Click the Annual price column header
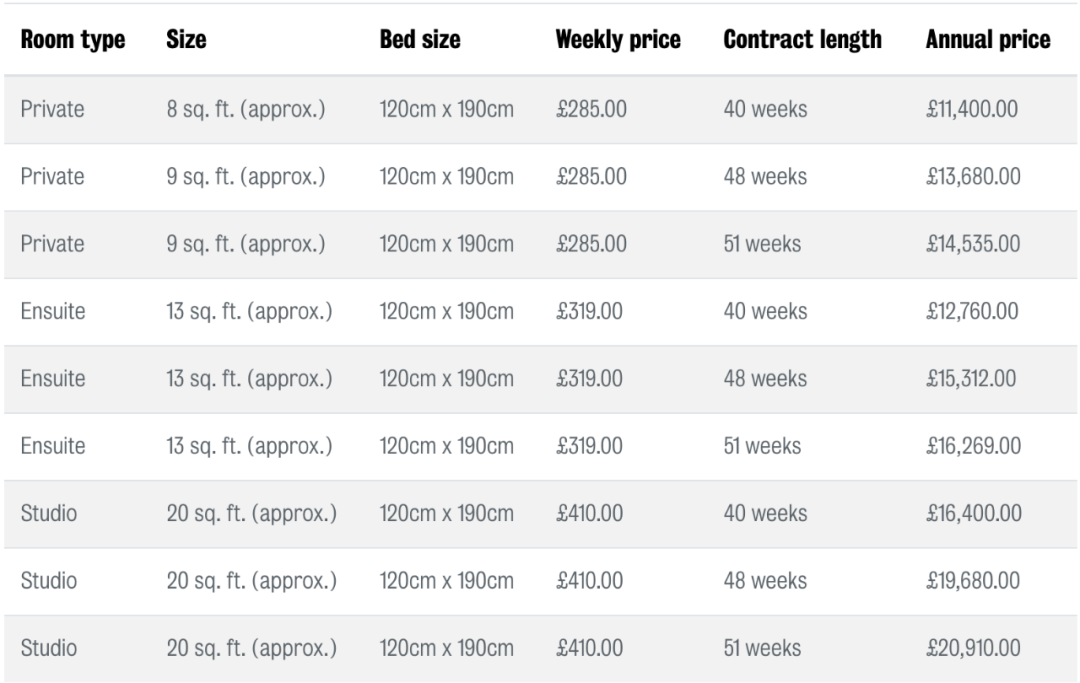Screen dimensions: 1080x683 (988, 41)
